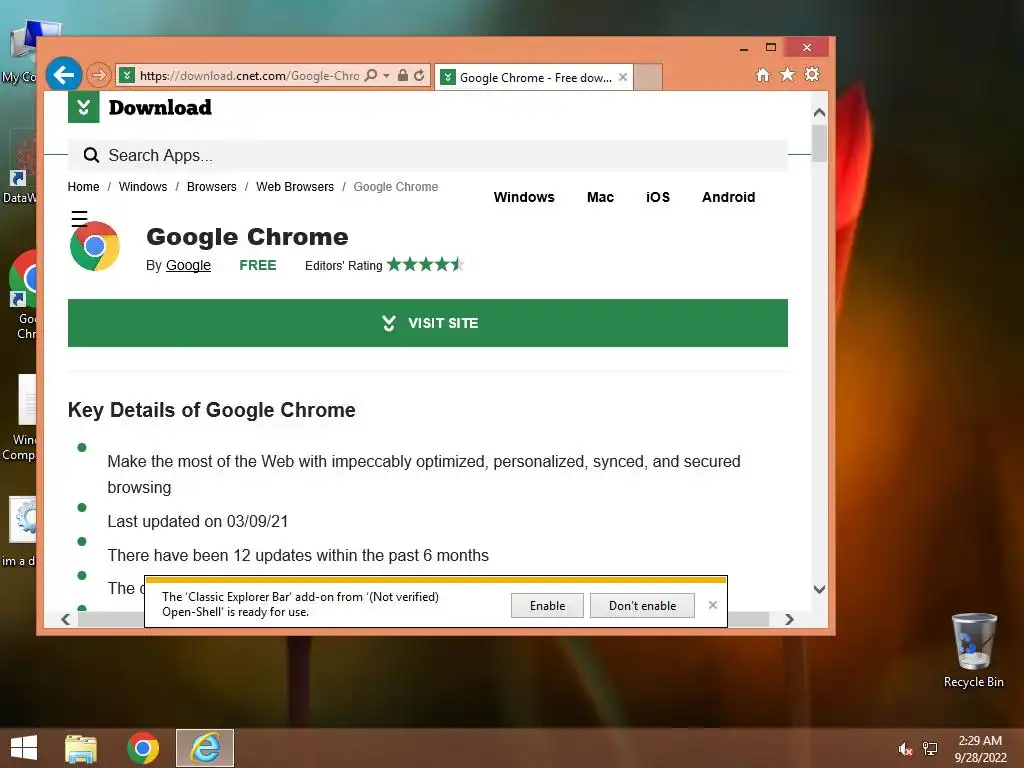This screenshot has height=768, width=1024.
Task: Click the Download site title
Action: [x=160, y=107]
